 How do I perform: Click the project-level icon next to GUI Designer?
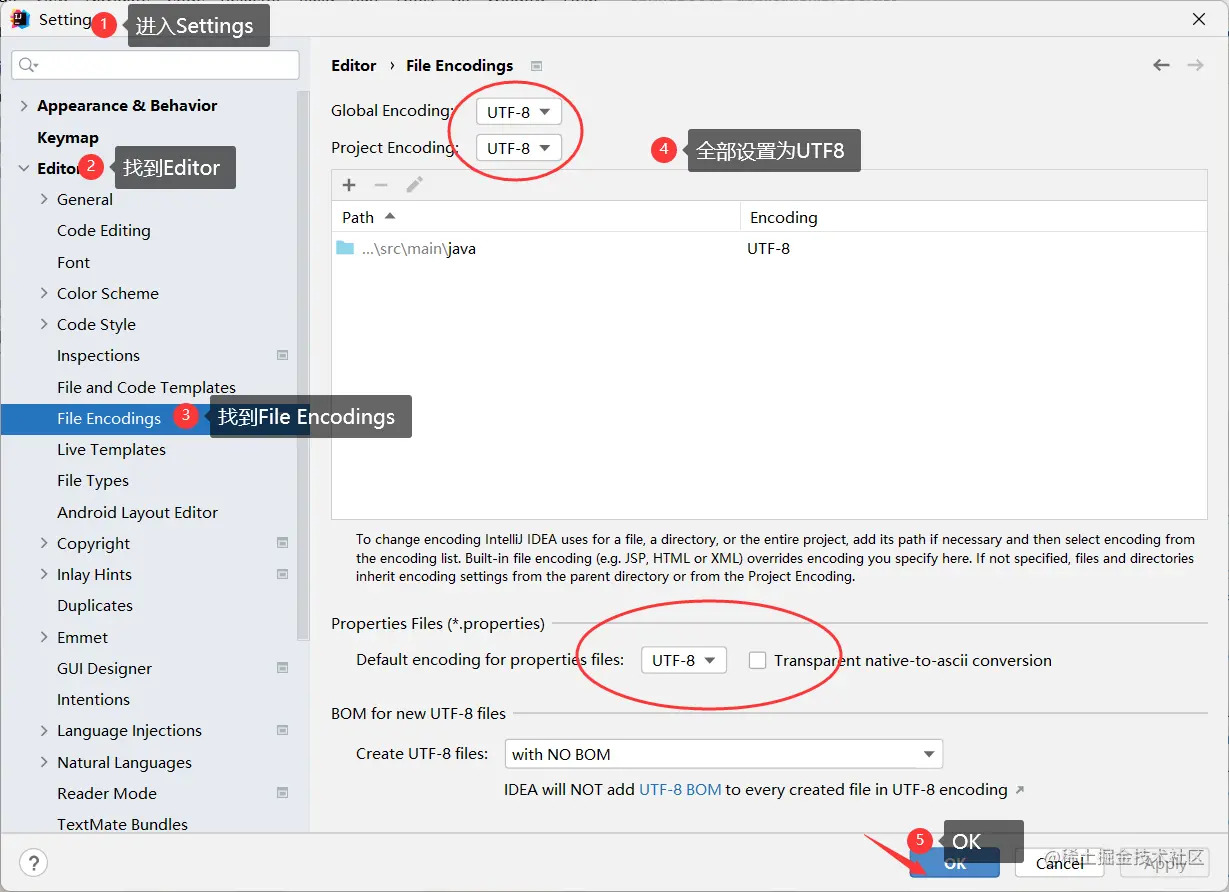point(282,668)
